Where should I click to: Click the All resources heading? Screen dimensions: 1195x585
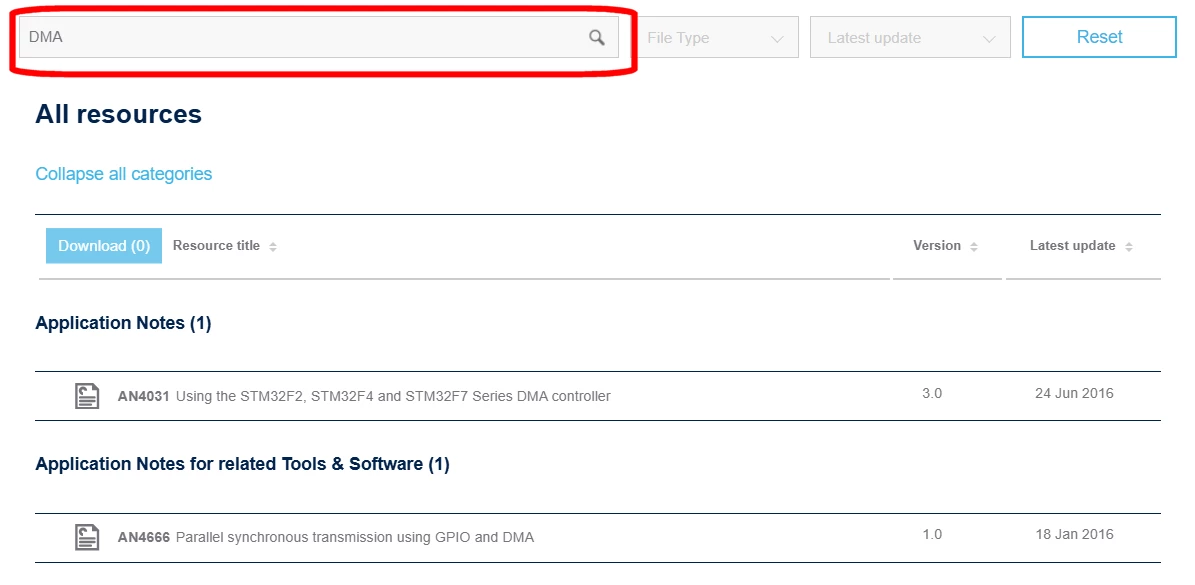[x=118, y=114]
